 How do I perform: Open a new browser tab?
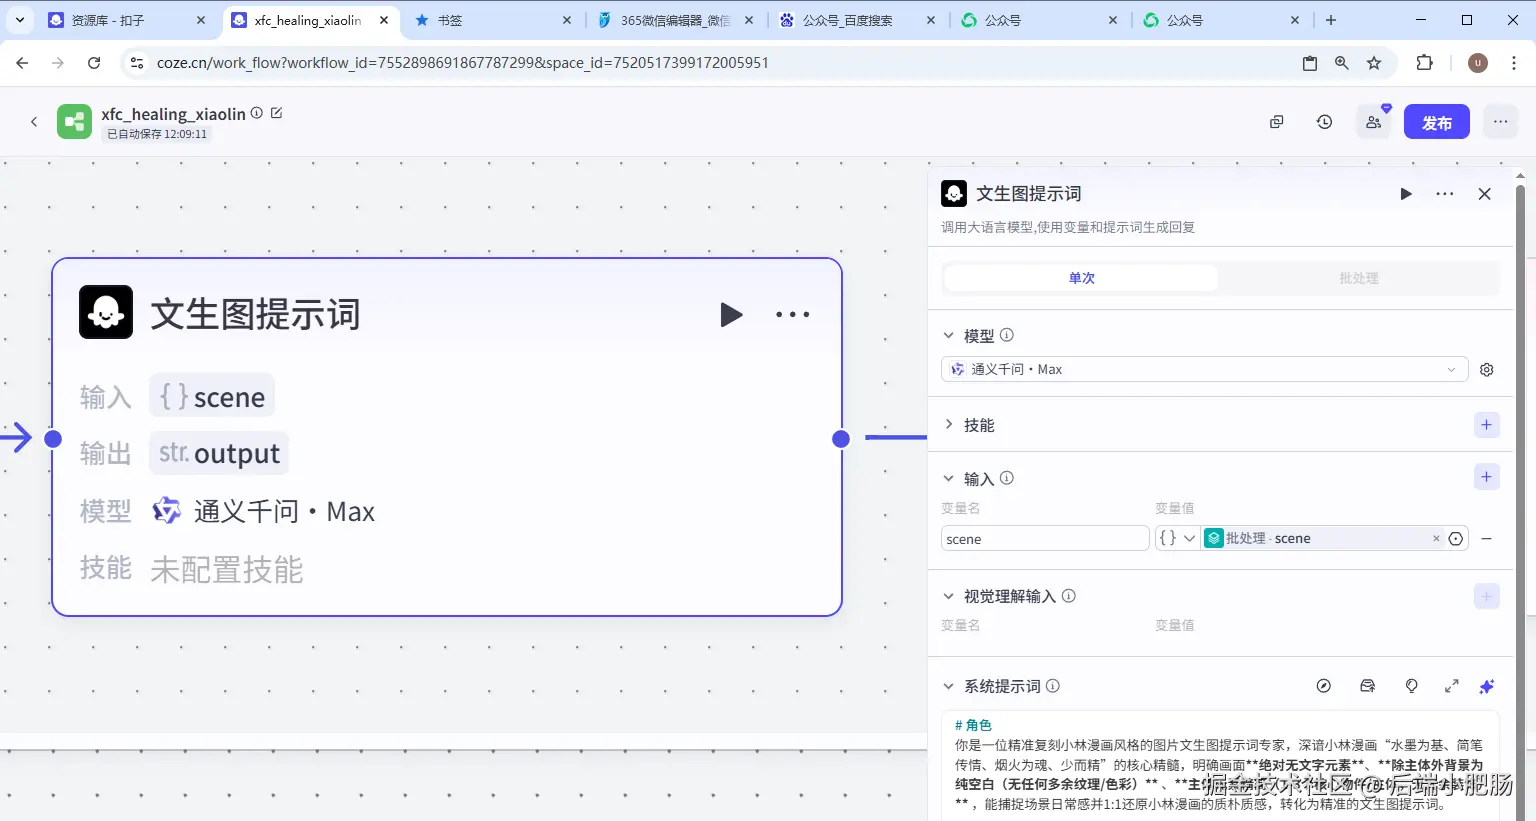pyautogui.click(x=1331, y=20)
